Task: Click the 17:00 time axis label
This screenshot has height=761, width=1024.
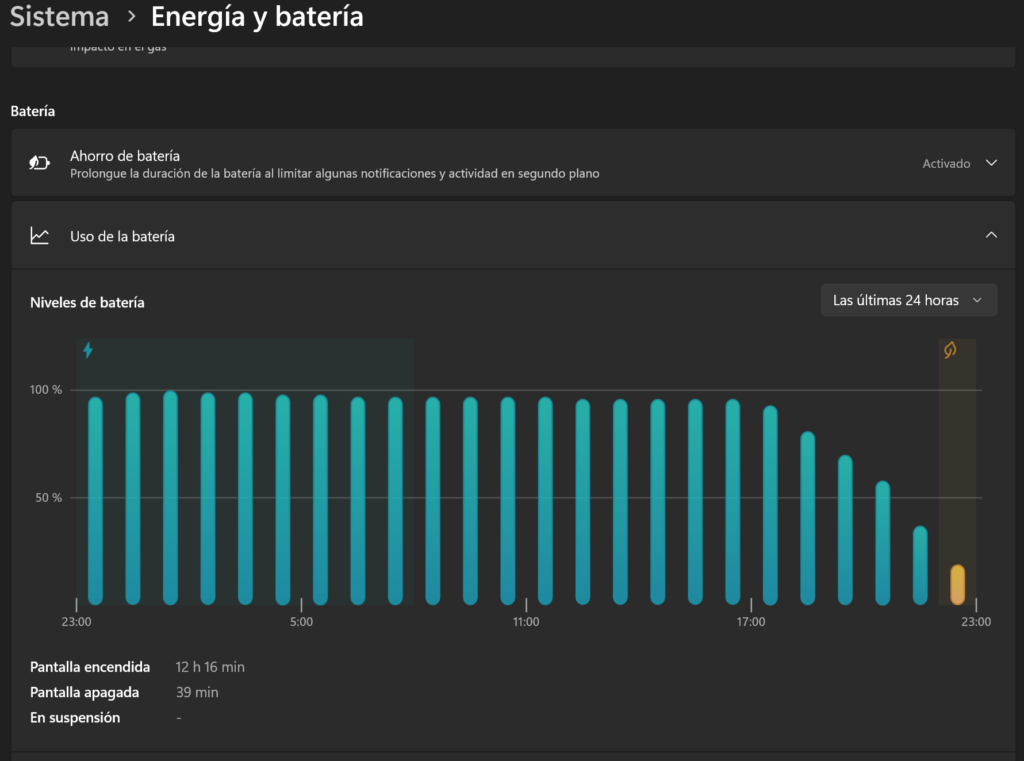Action: click(751, 622)
